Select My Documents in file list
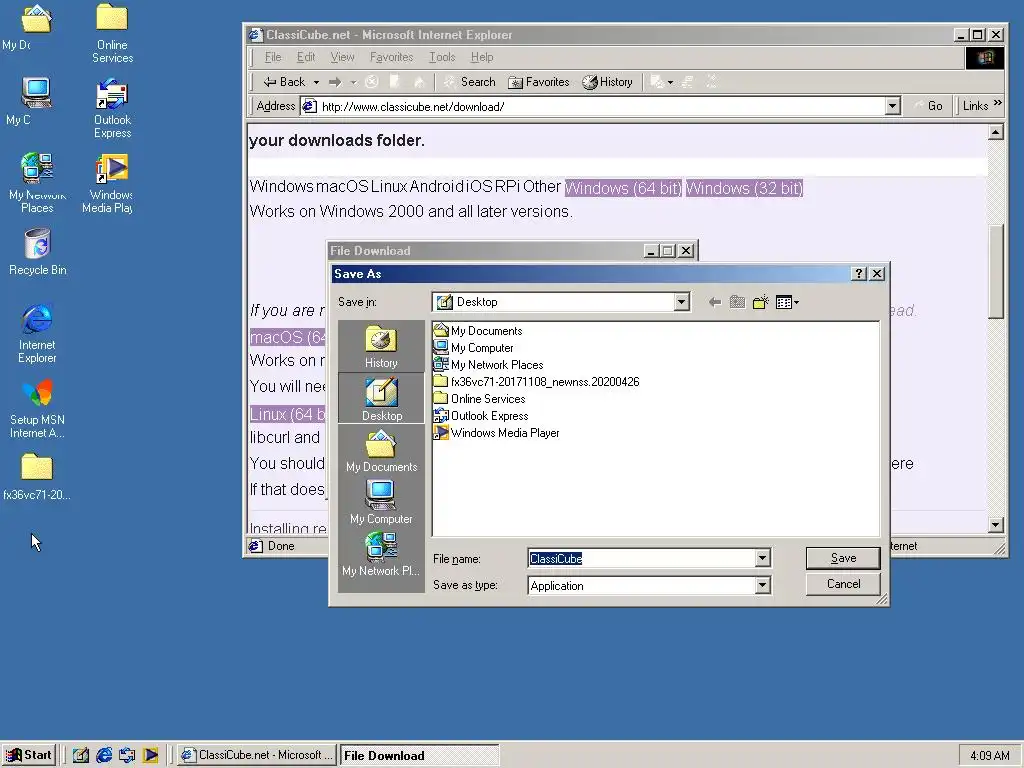Viewport: 1024px width, 768px height. [x=478, y=330]
